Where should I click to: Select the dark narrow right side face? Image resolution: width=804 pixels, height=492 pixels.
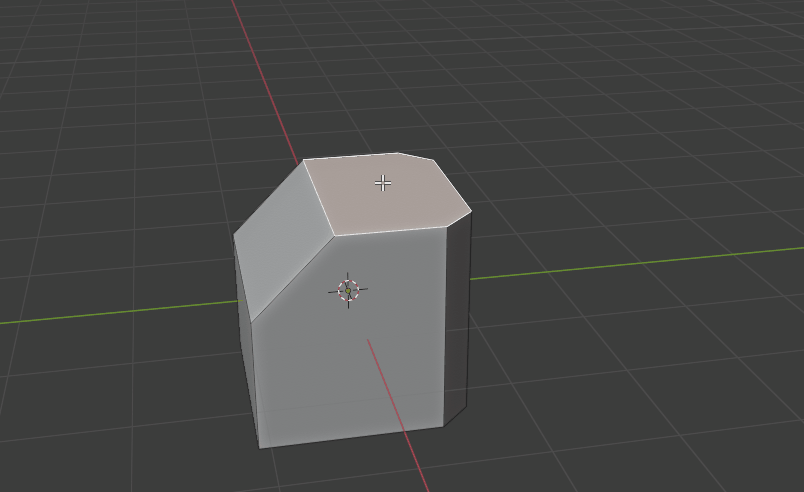pyautogui.click(x=457, y=320)
